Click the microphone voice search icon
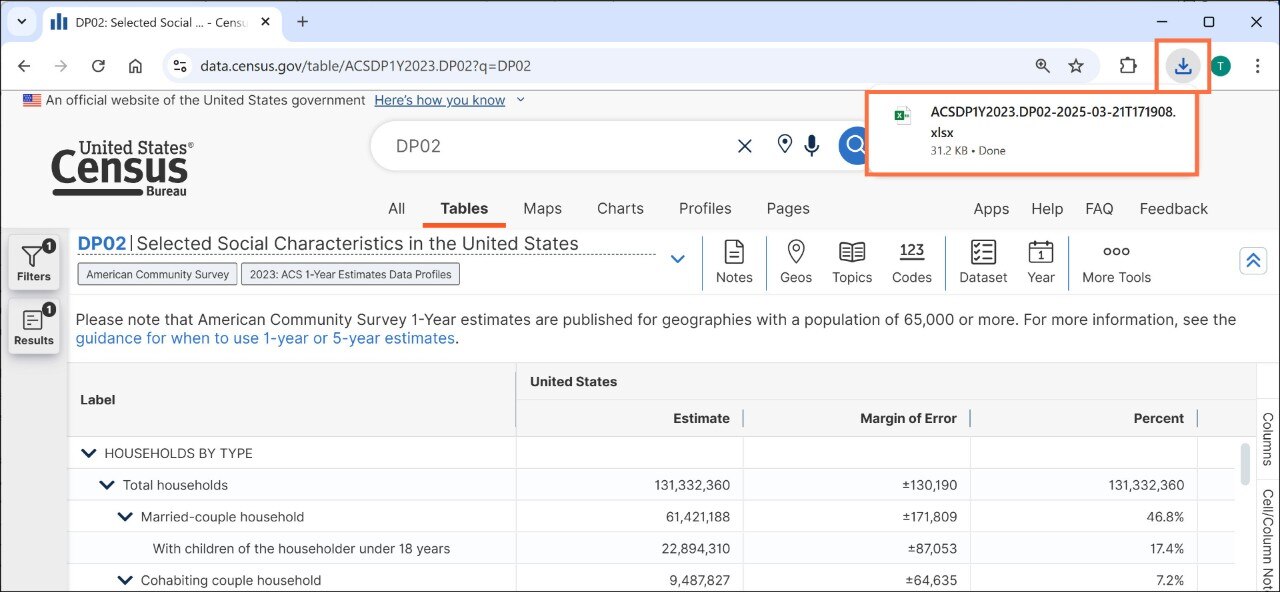This screenshot has width=1280, height=592. pyautogui.click(x=812, y=146)
